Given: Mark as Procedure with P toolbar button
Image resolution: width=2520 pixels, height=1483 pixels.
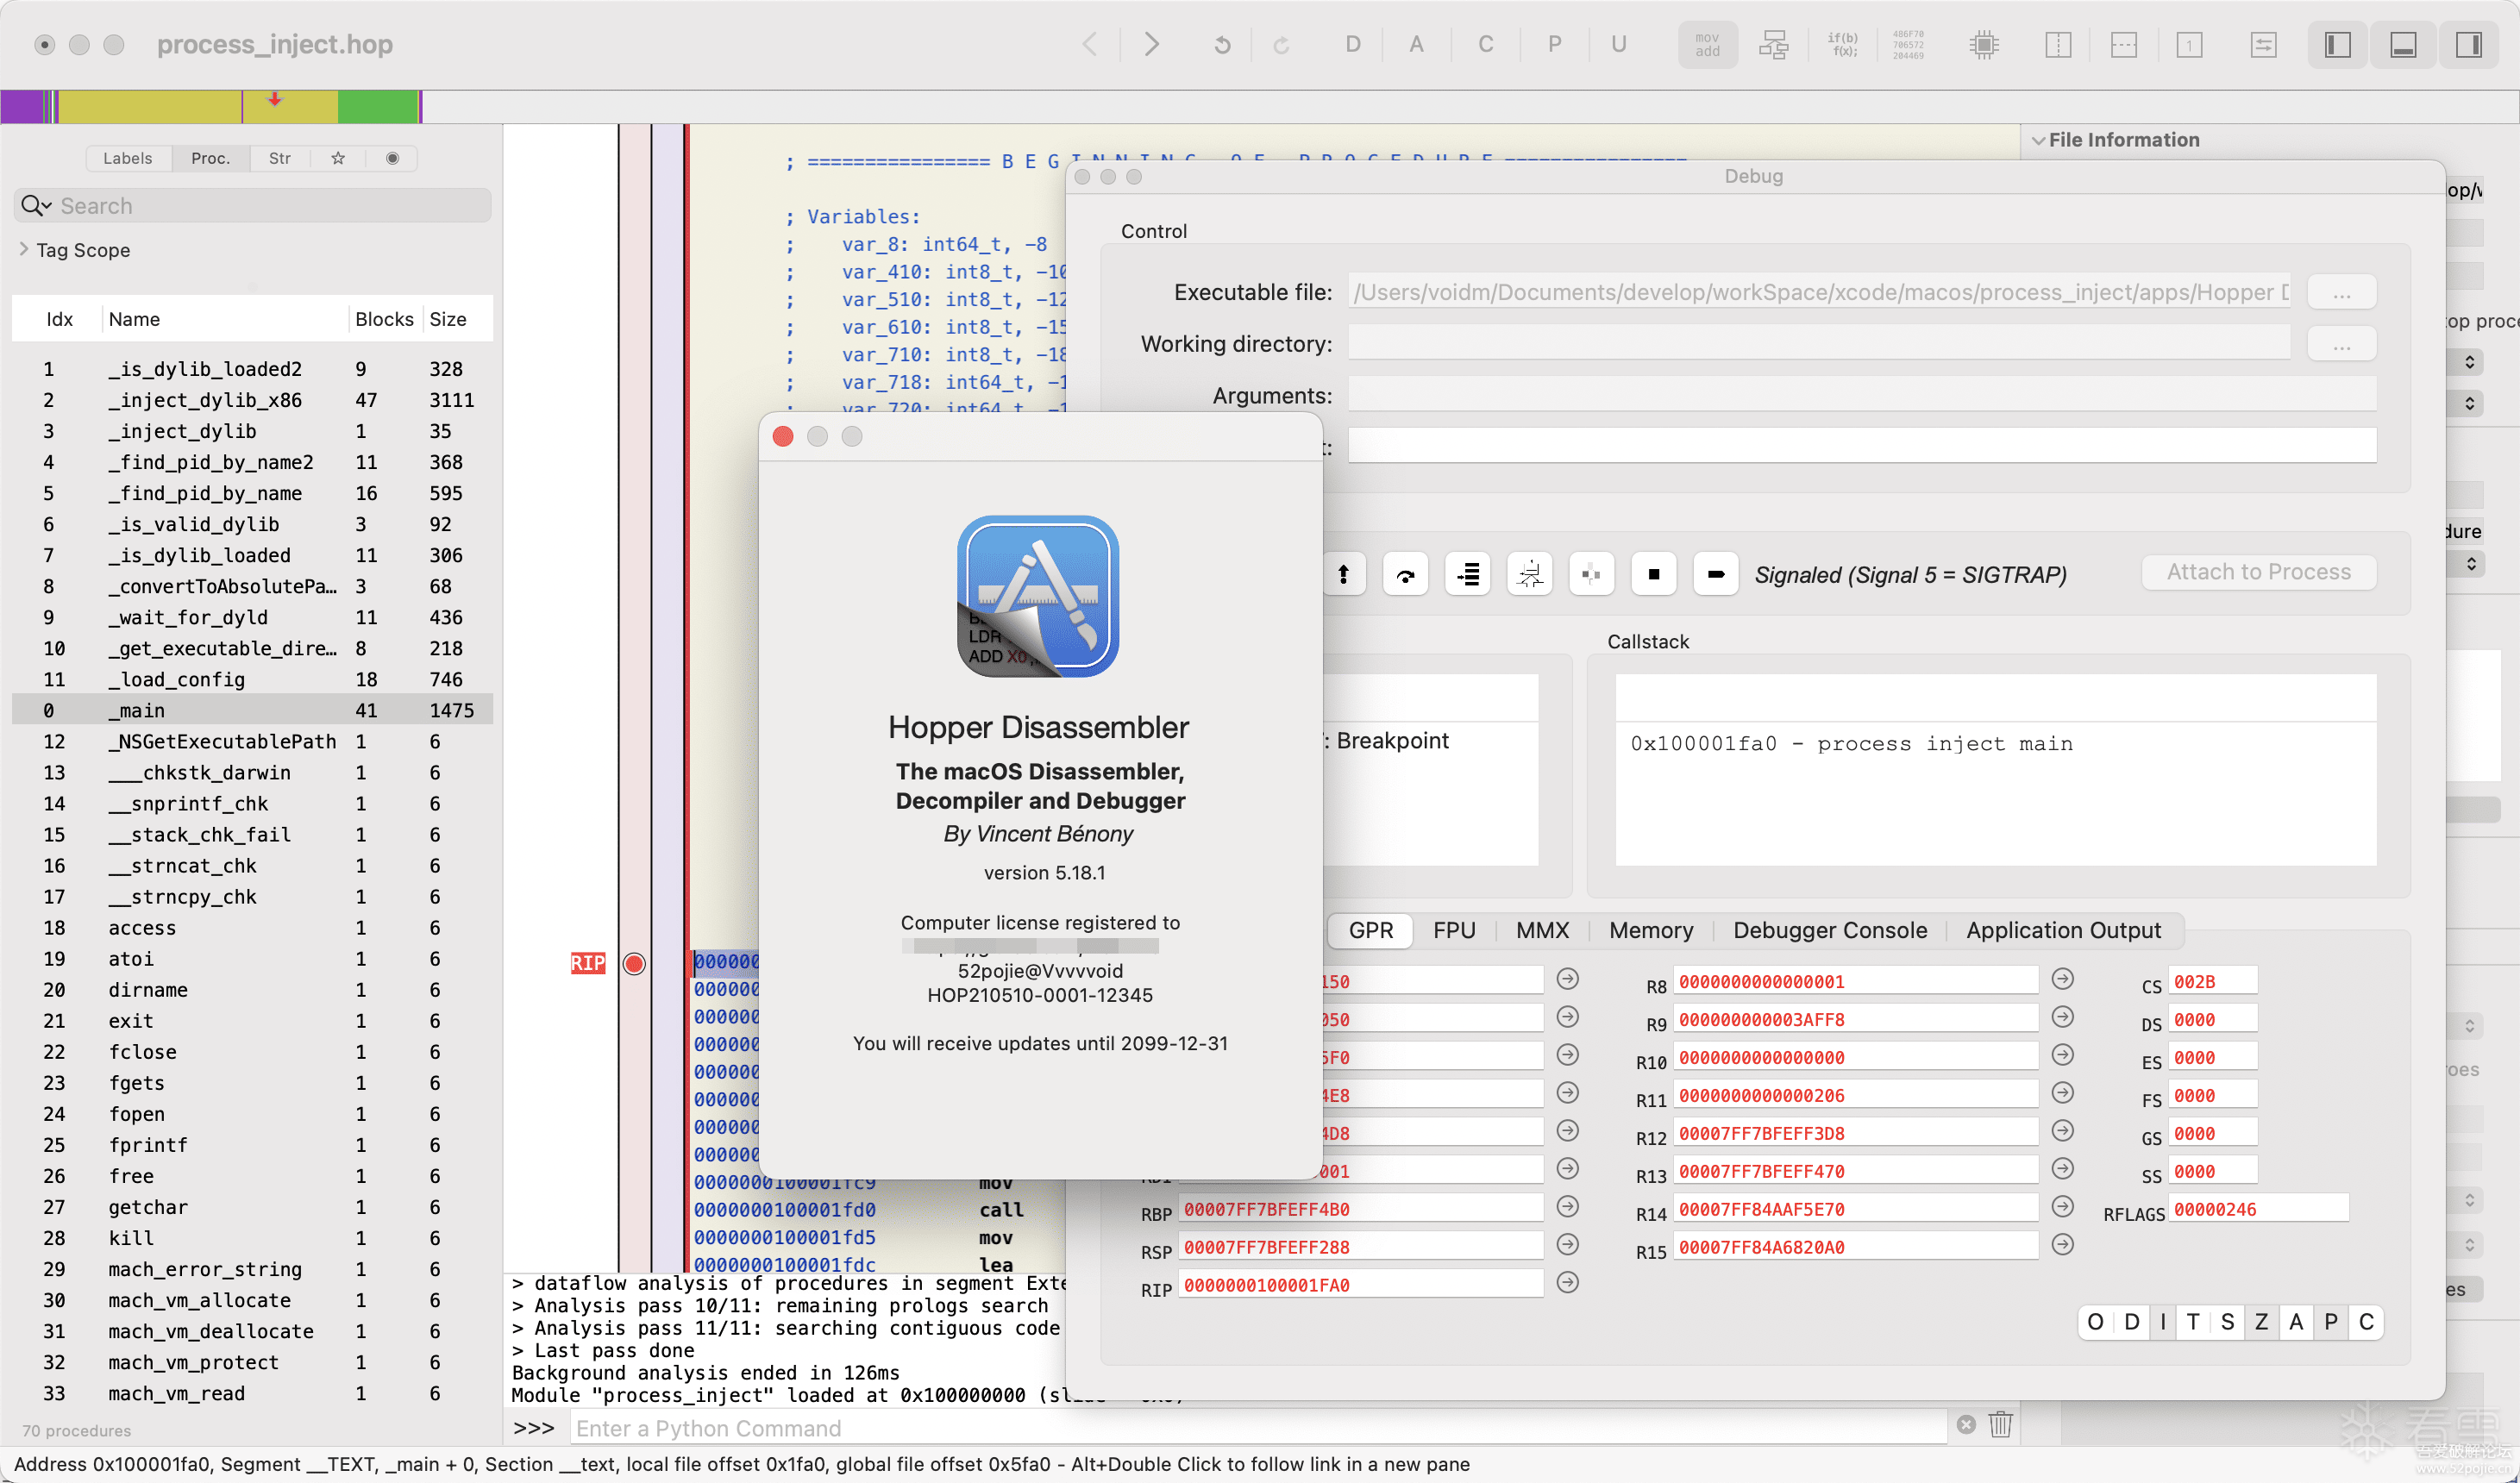Looking at the screenshot, I should click(1554, 45).
